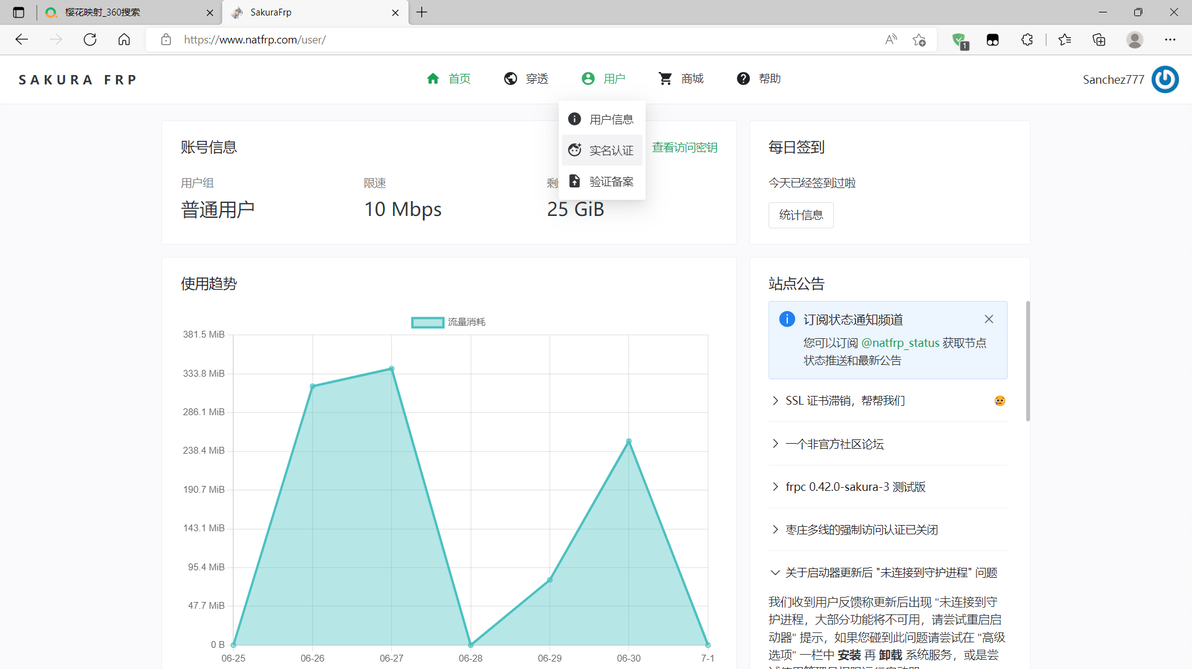Open the 用户 navigation menu
The image size is (1192, 669).
(x=604, y=78)
